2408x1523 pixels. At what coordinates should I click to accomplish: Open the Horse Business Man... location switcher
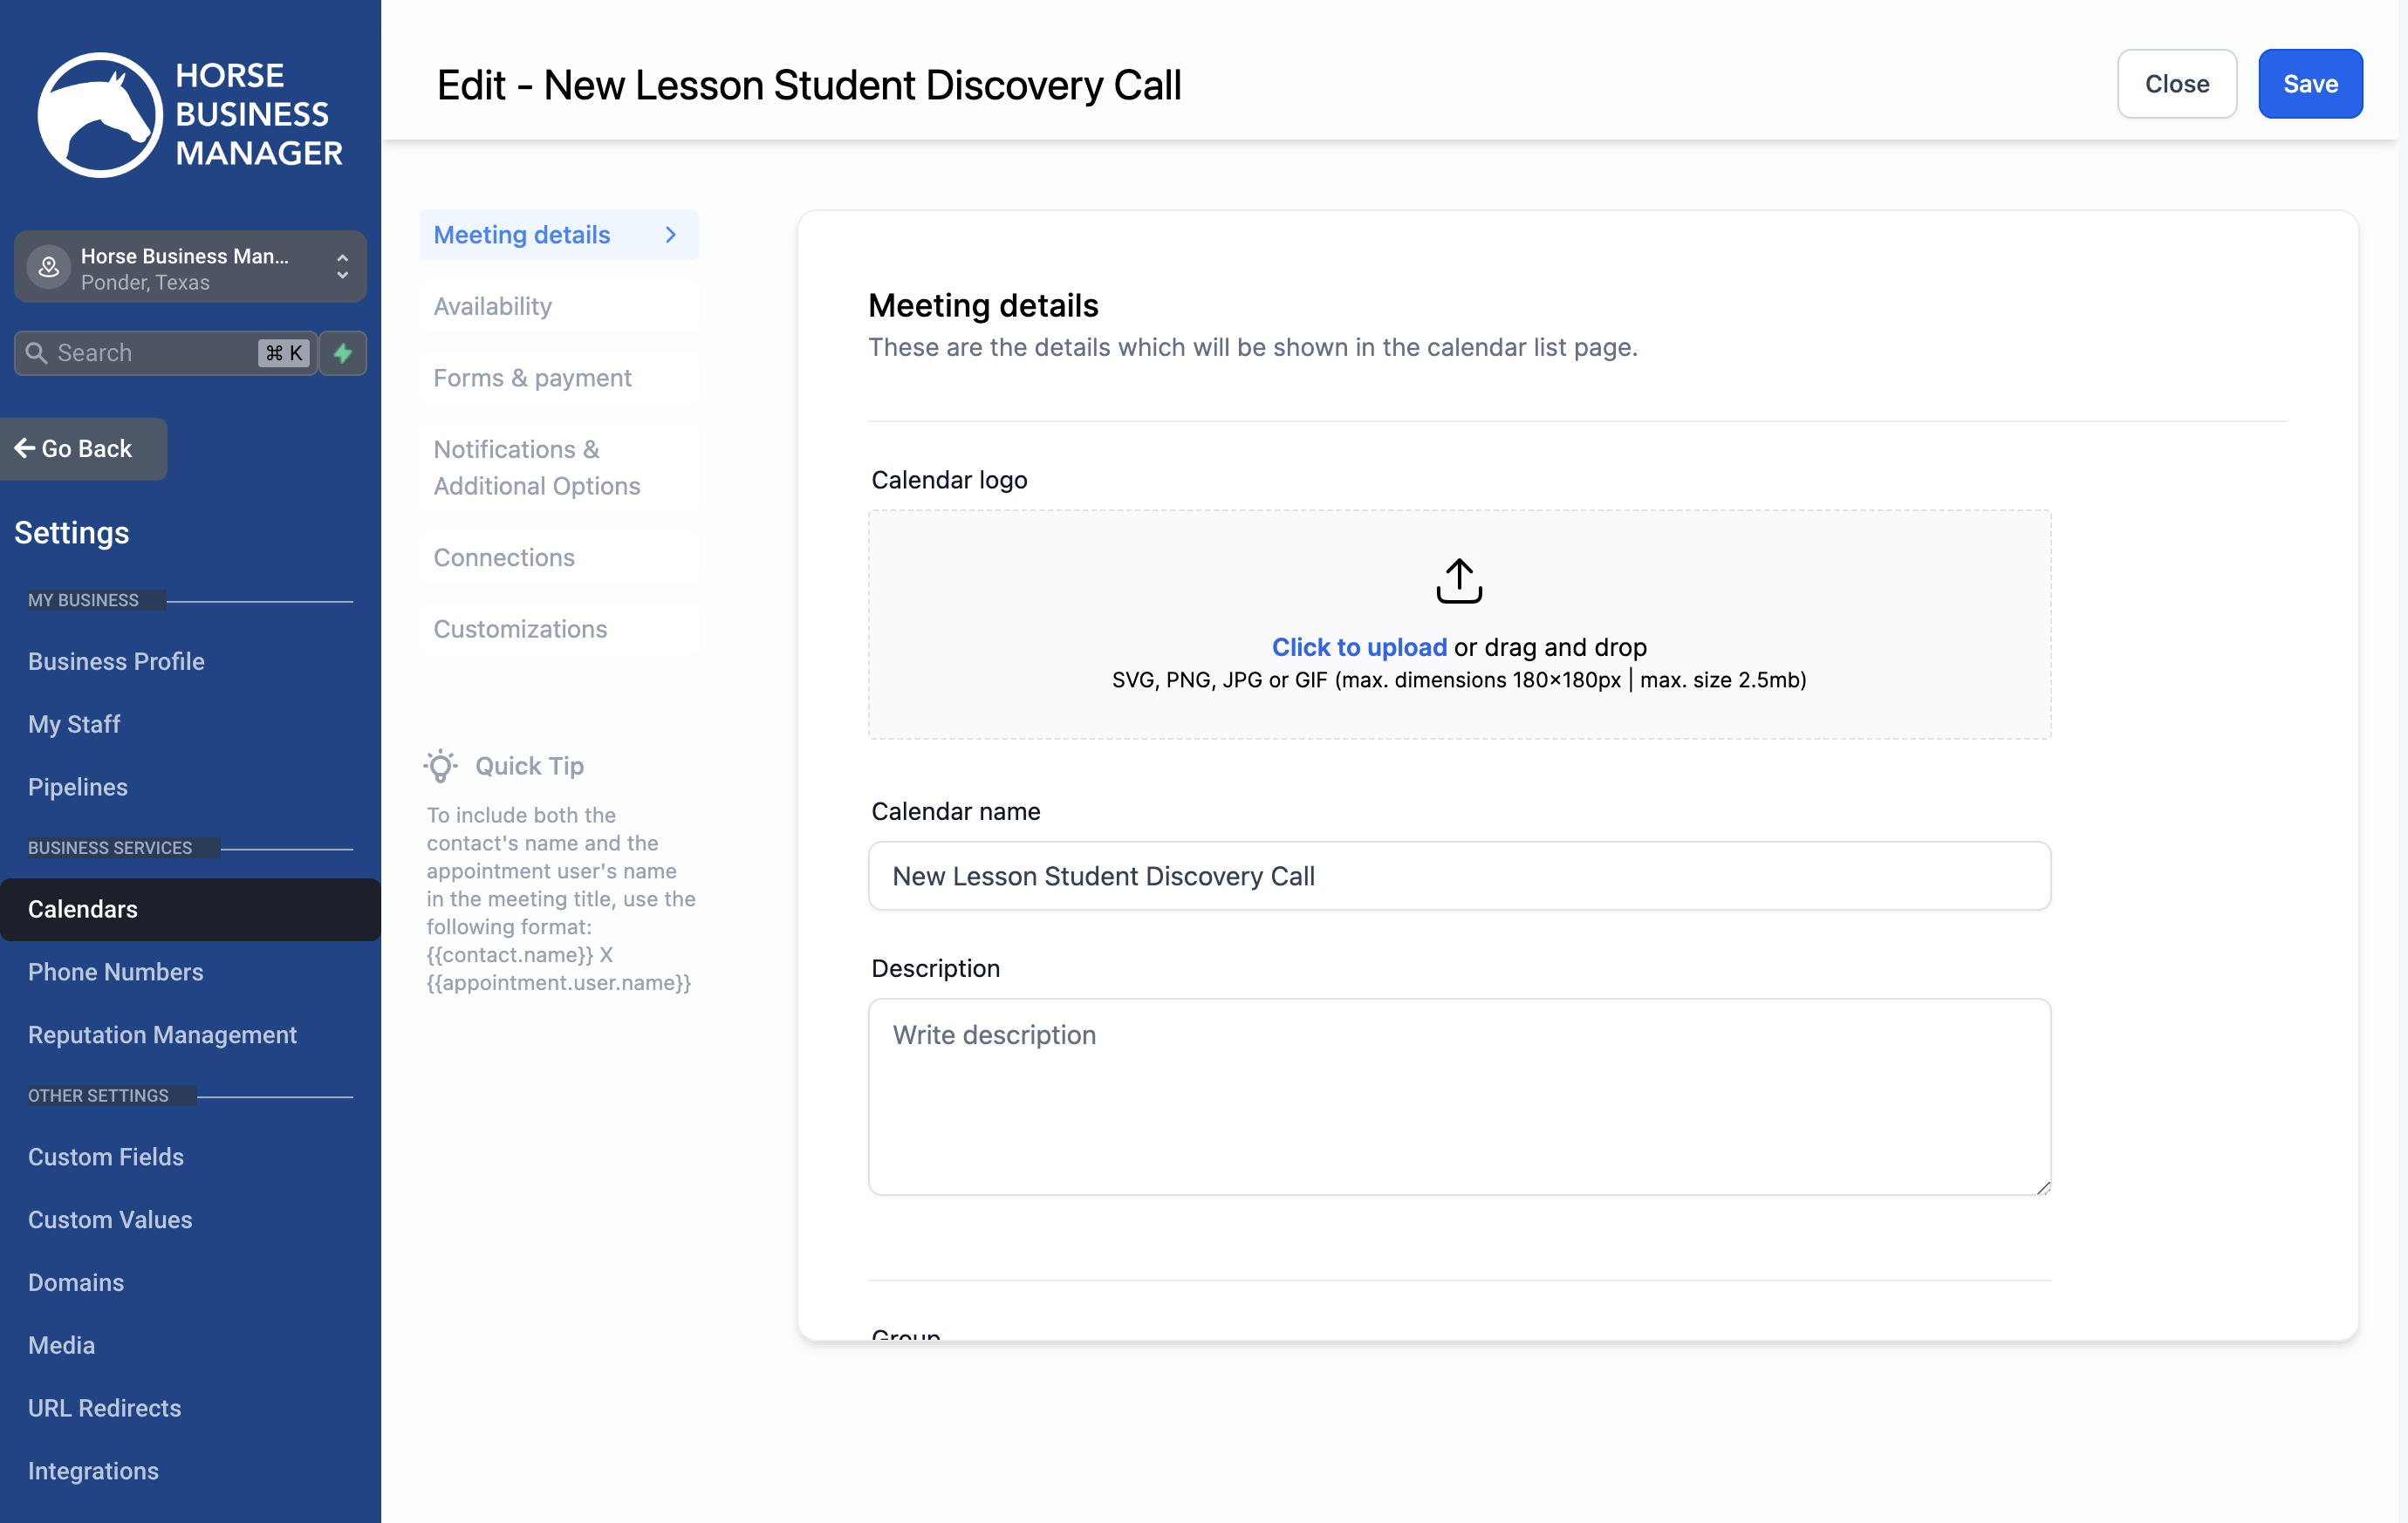point(190,267)
